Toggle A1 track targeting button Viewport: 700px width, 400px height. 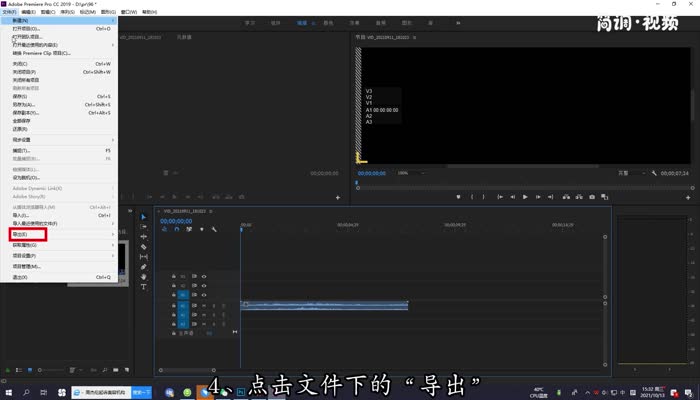click(x=183, y=305)
